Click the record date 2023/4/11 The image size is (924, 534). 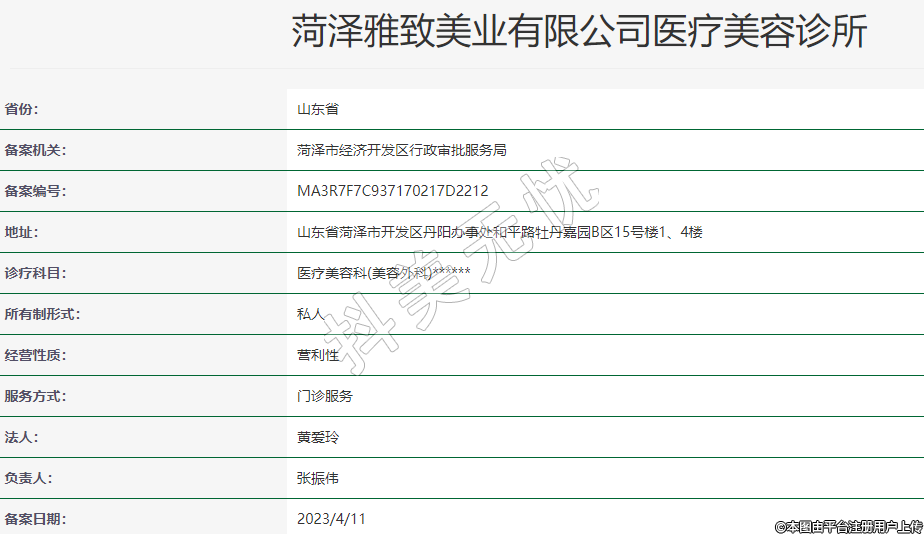tap(332, 519)
